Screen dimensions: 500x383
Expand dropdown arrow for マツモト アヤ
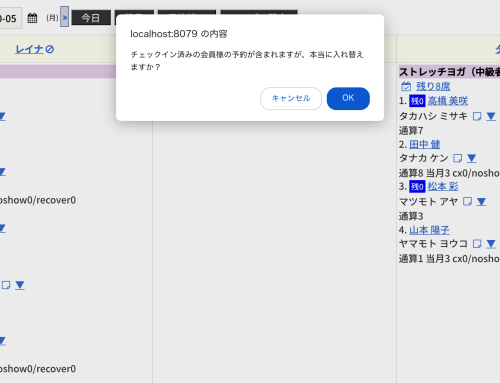(x=481, y=202)
